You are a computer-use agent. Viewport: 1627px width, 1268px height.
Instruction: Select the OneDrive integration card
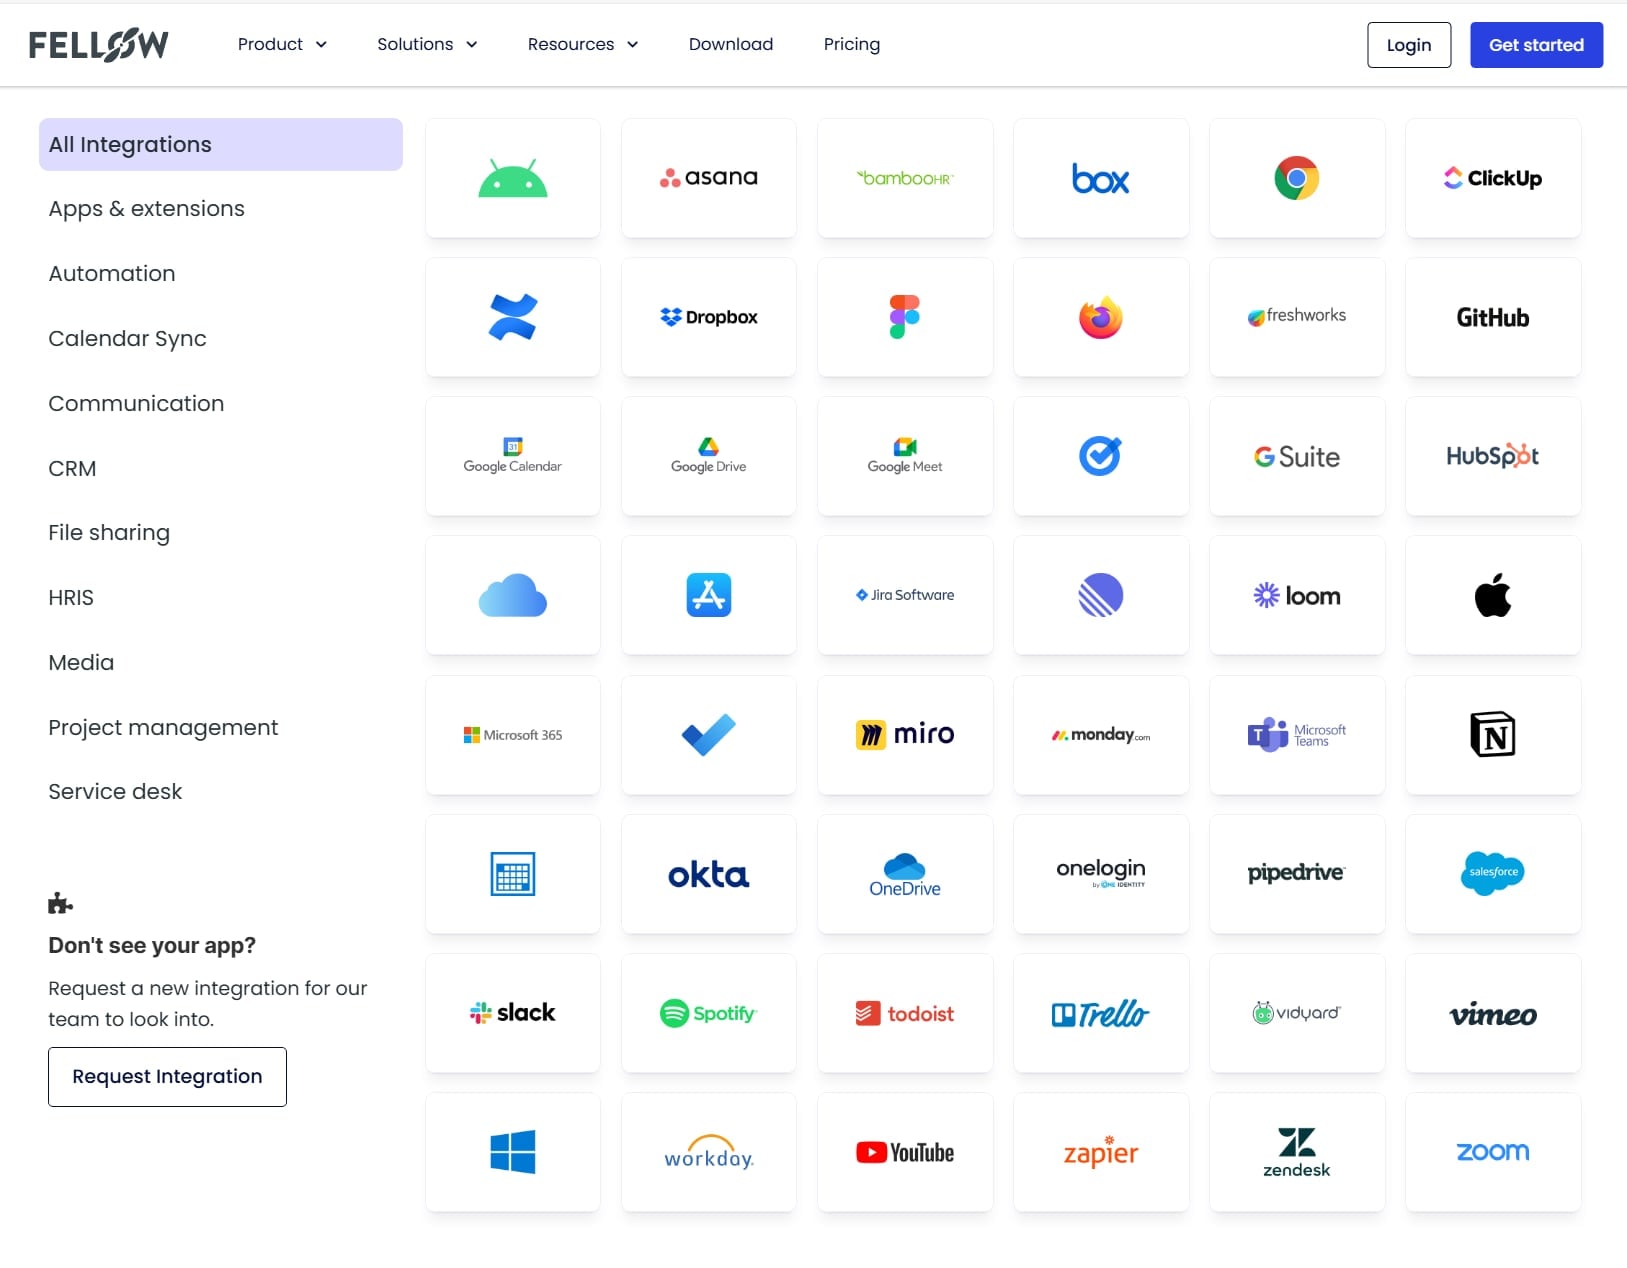tap(904, 874)
